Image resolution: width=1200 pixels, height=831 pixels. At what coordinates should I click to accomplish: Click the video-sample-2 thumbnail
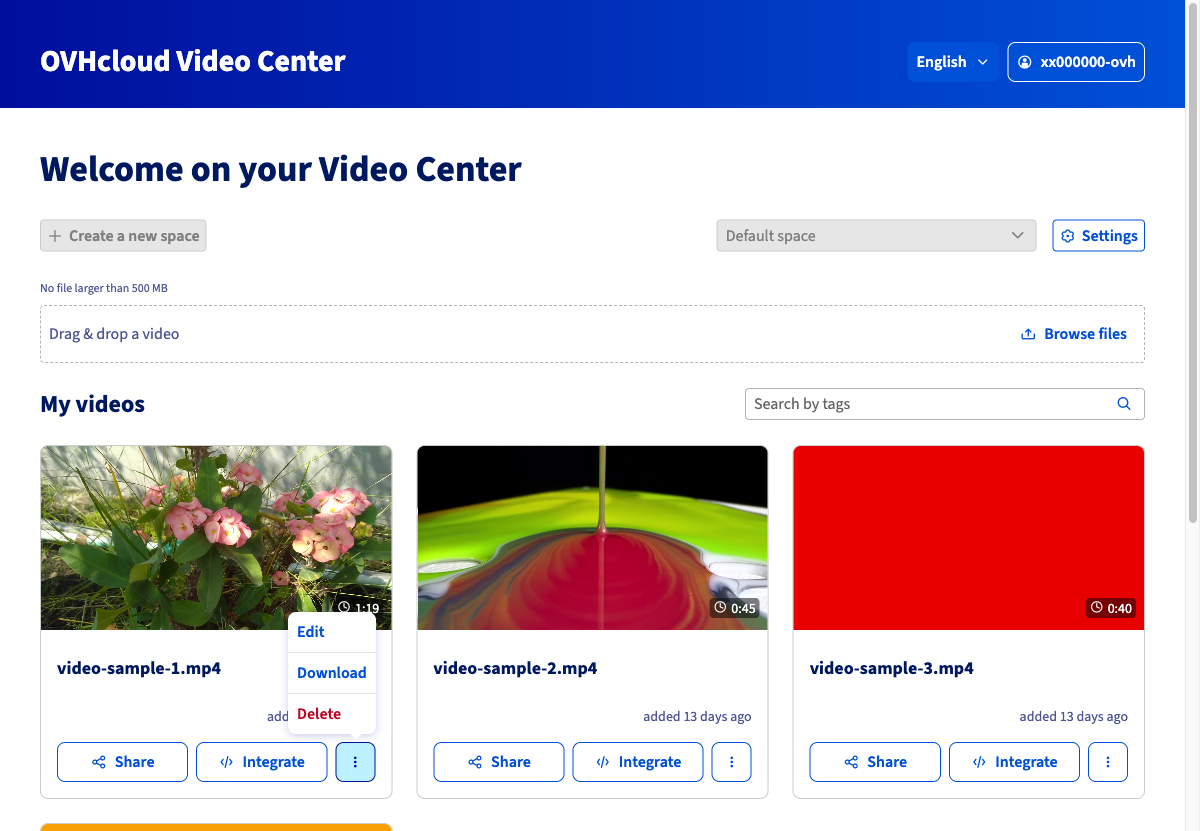coord(592,537)
